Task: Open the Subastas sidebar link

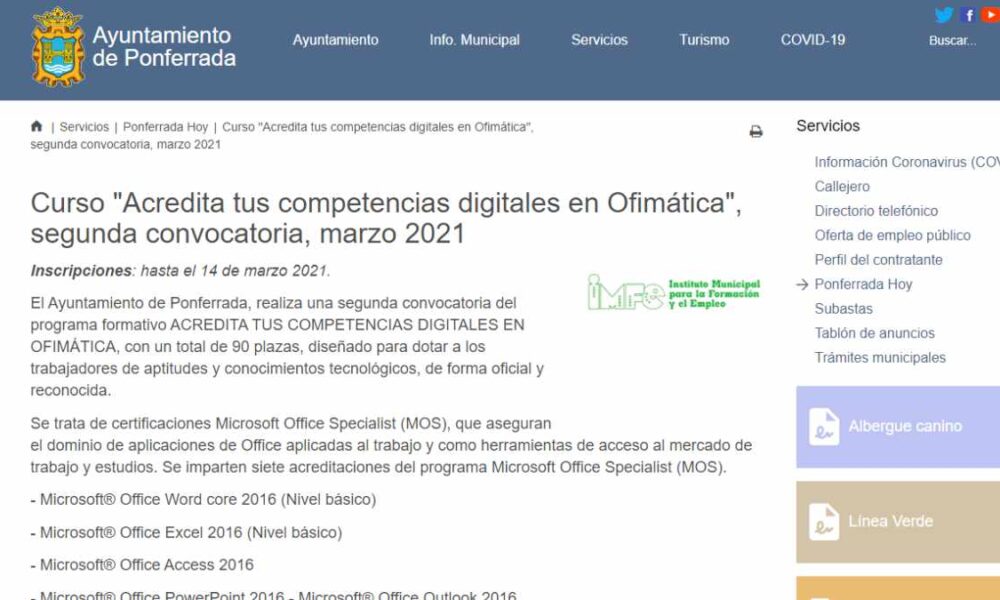Action: point(843,309)
